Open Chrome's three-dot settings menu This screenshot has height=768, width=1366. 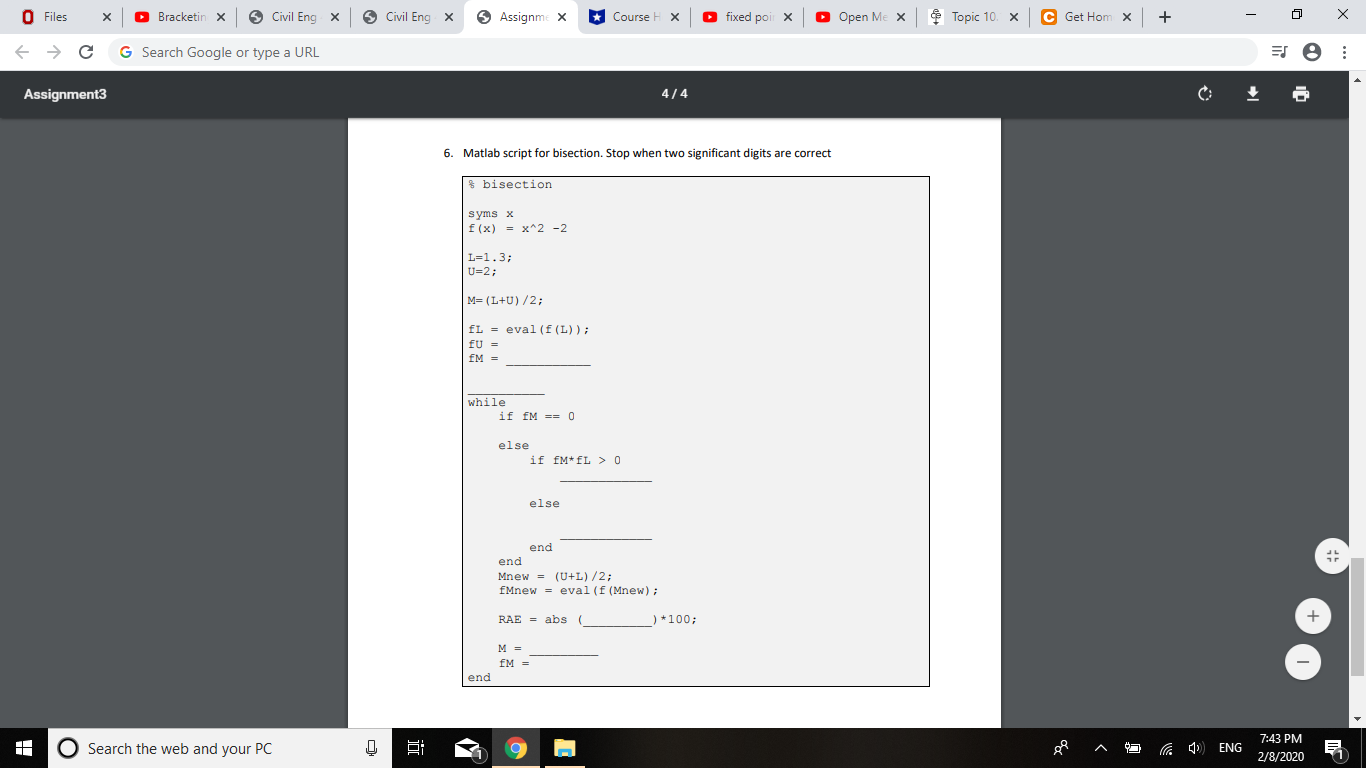point(1345,51)
